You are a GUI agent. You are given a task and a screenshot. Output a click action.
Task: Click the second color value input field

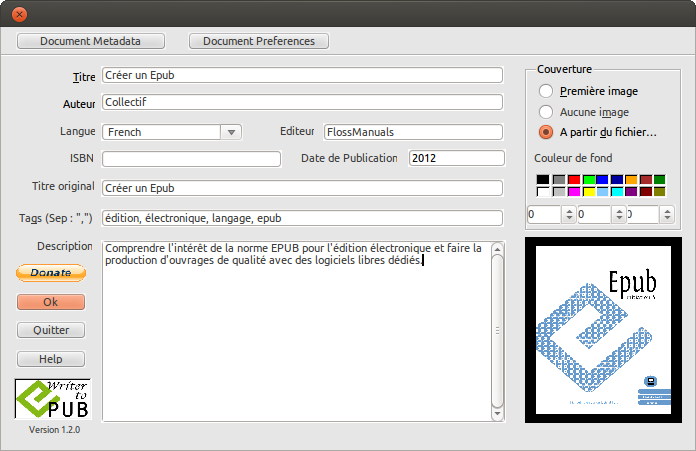pos(595,214)
